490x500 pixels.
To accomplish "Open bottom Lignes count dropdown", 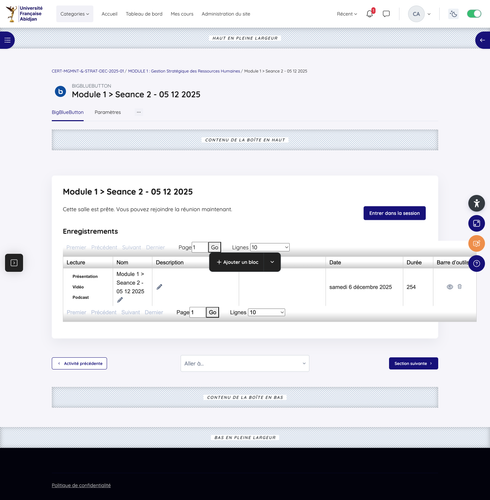I will [266, 312].
